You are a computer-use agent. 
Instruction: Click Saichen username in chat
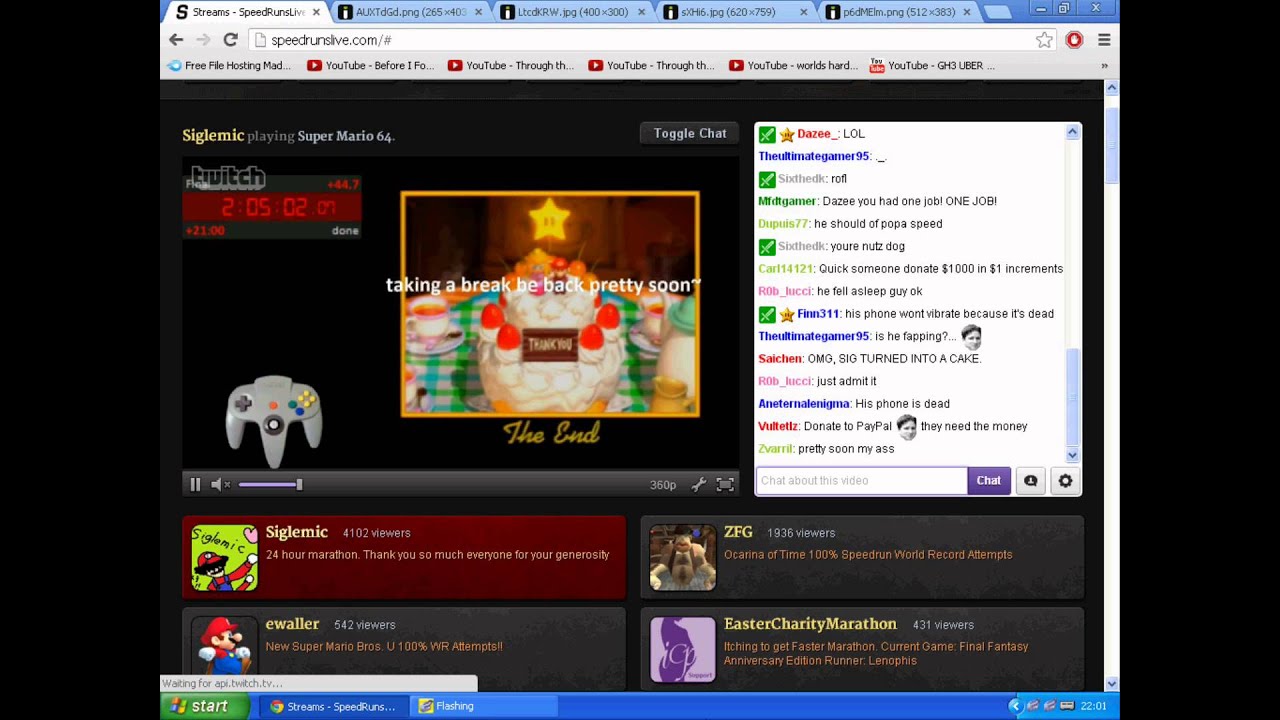point(780,358)
